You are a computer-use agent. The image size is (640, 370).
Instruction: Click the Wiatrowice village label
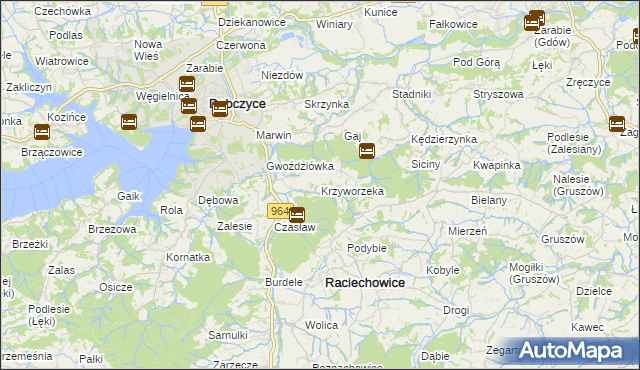click(x=62, y=62)
